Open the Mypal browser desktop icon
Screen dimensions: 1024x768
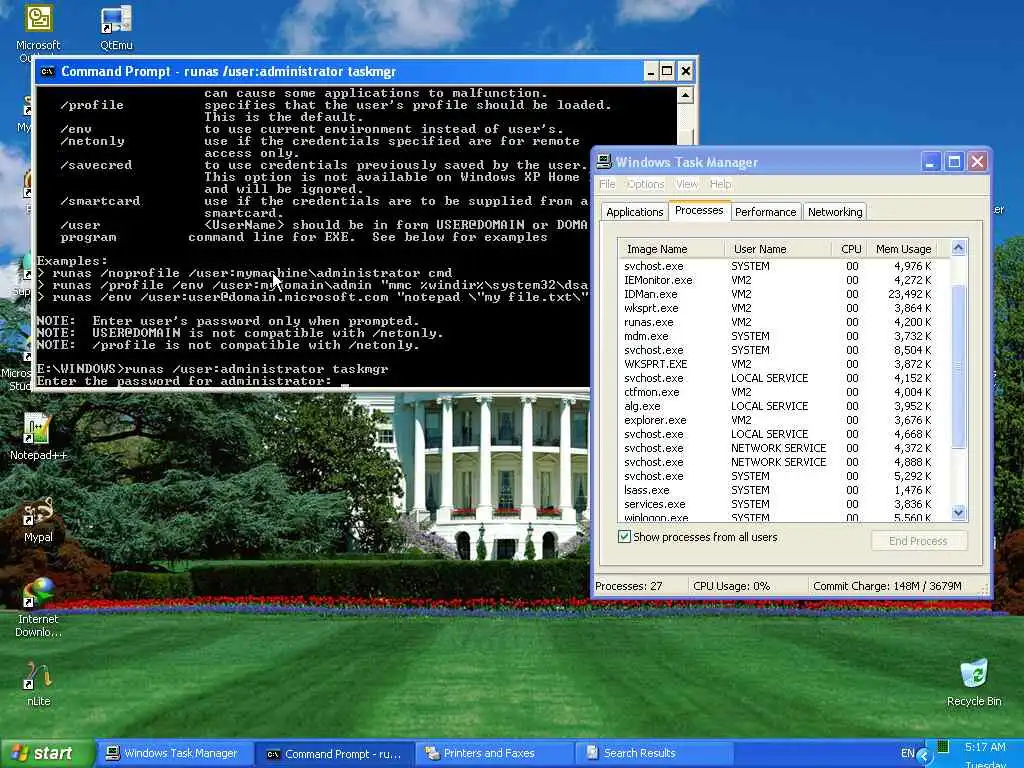(38, 519)
